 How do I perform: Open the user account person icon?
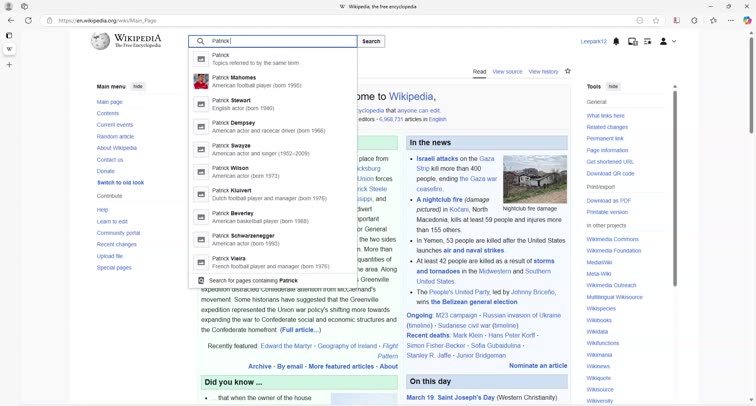click(663, 41)
